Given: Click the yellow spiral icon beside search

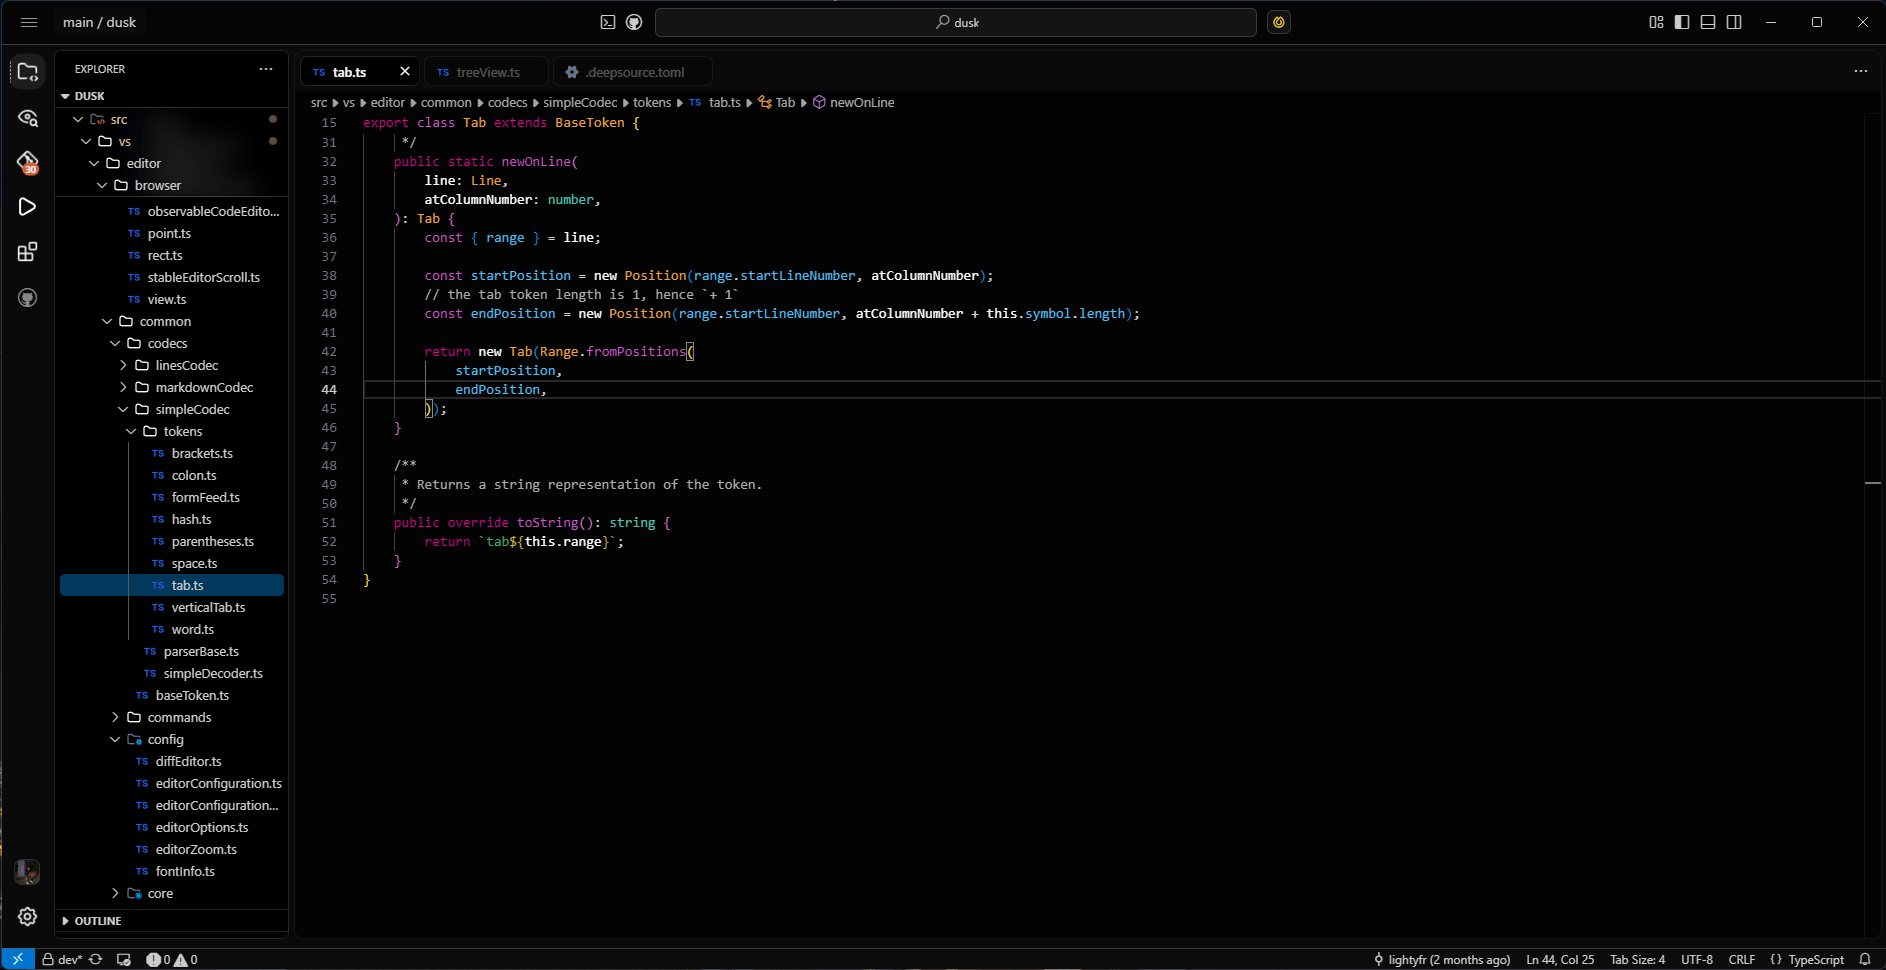Looking at the screenshot, I should tap(1279, 22).
